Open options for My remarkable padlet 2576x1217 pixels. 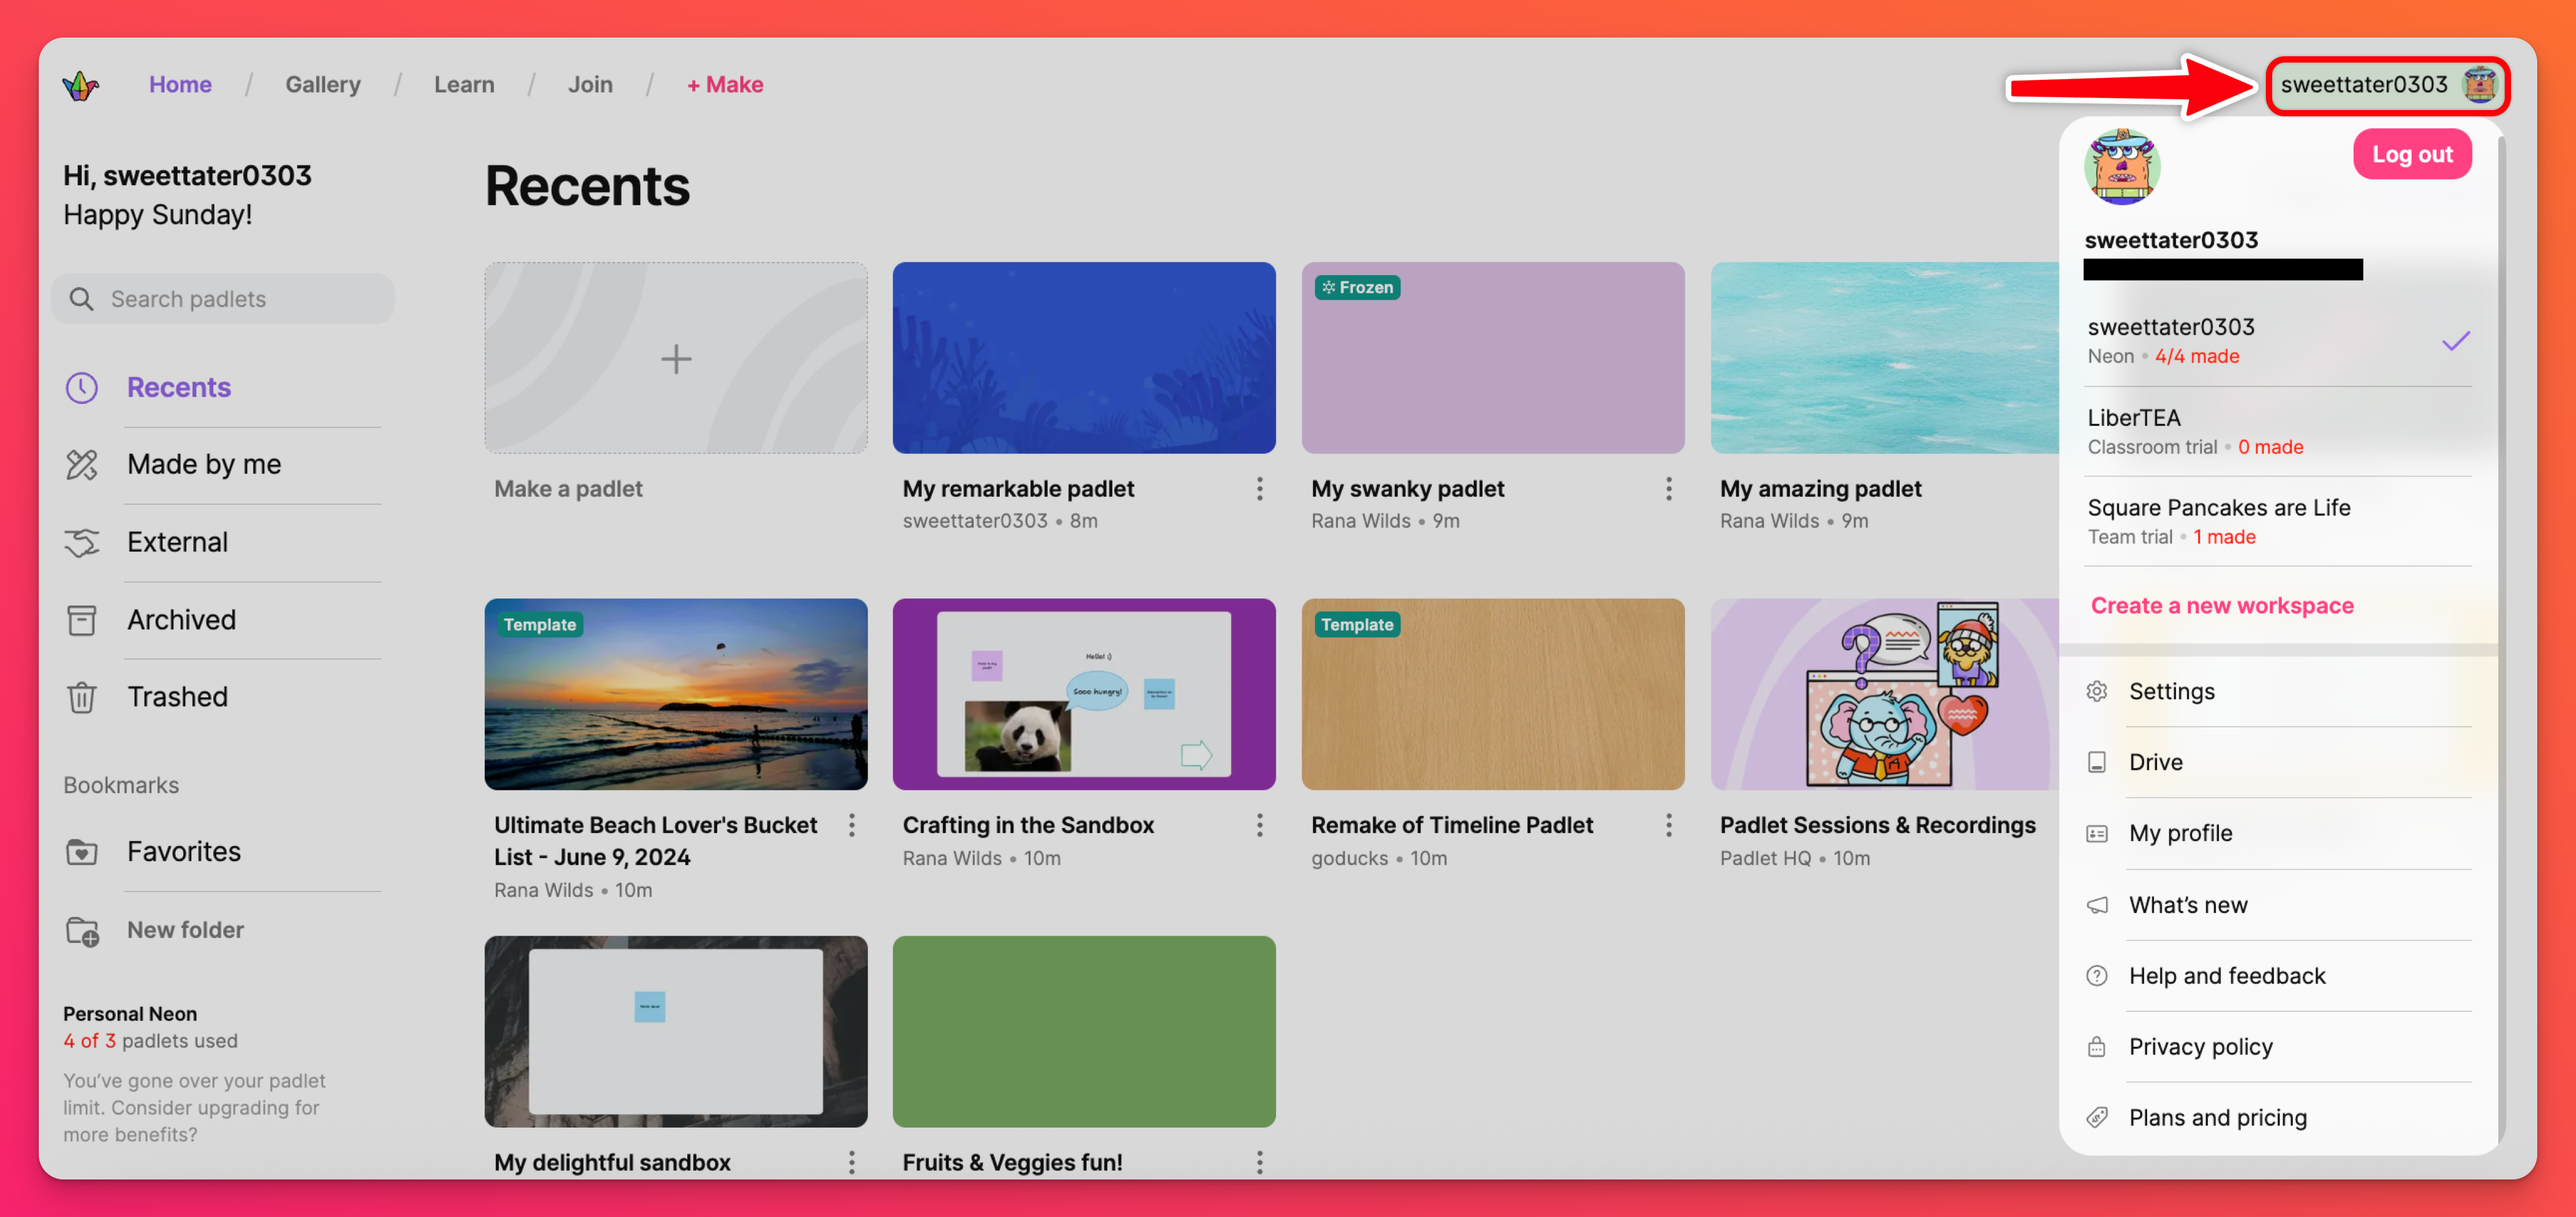[x=1260, y=489]
